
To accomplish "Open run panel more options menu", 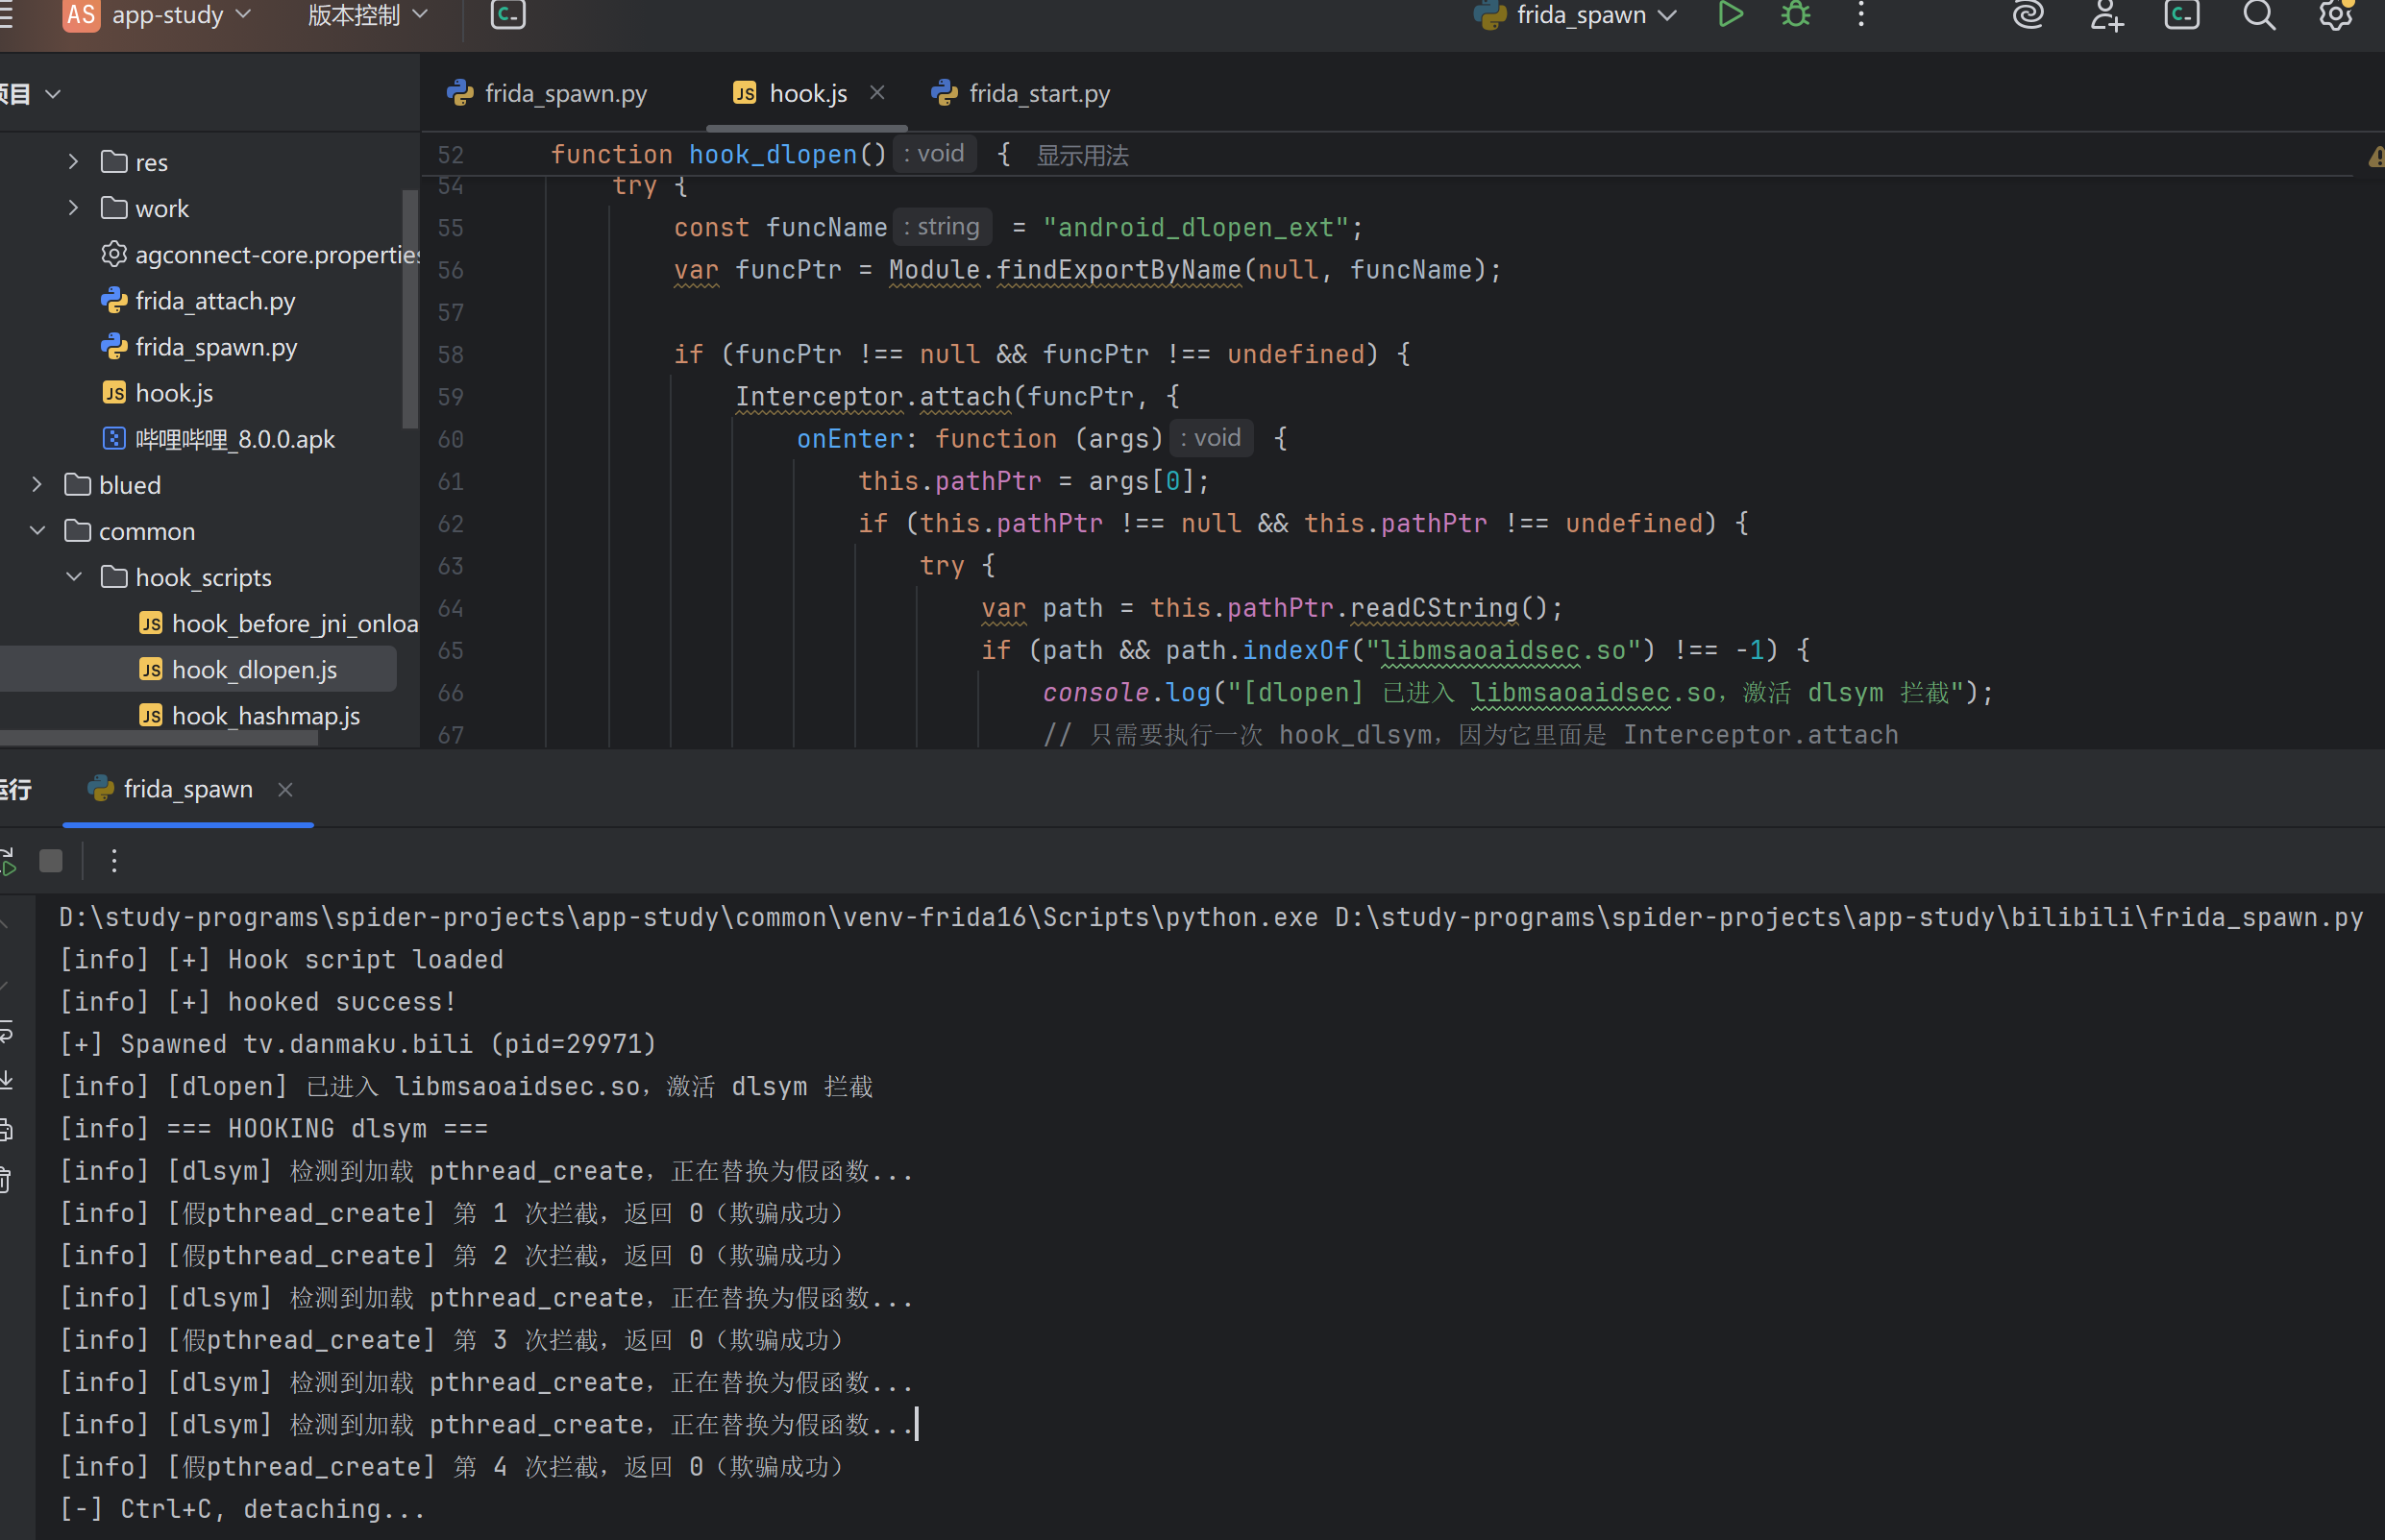I will point(114,861).
